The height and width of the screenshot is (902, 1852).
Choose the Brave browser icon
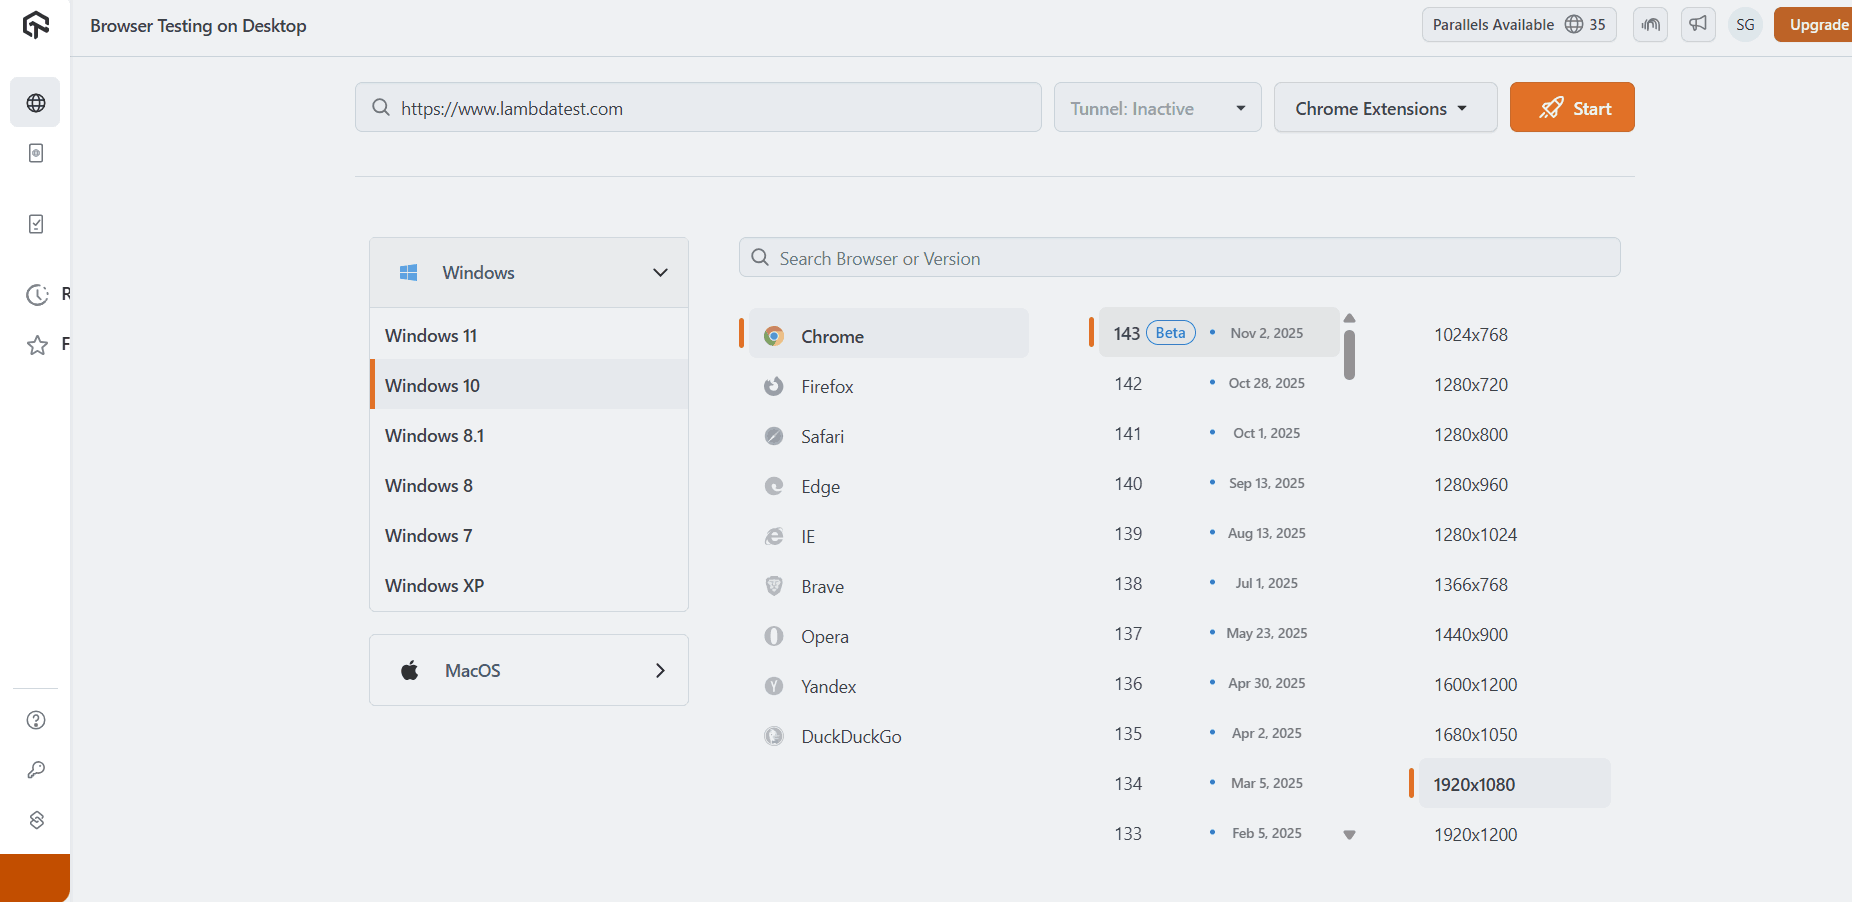pos(774,587)
